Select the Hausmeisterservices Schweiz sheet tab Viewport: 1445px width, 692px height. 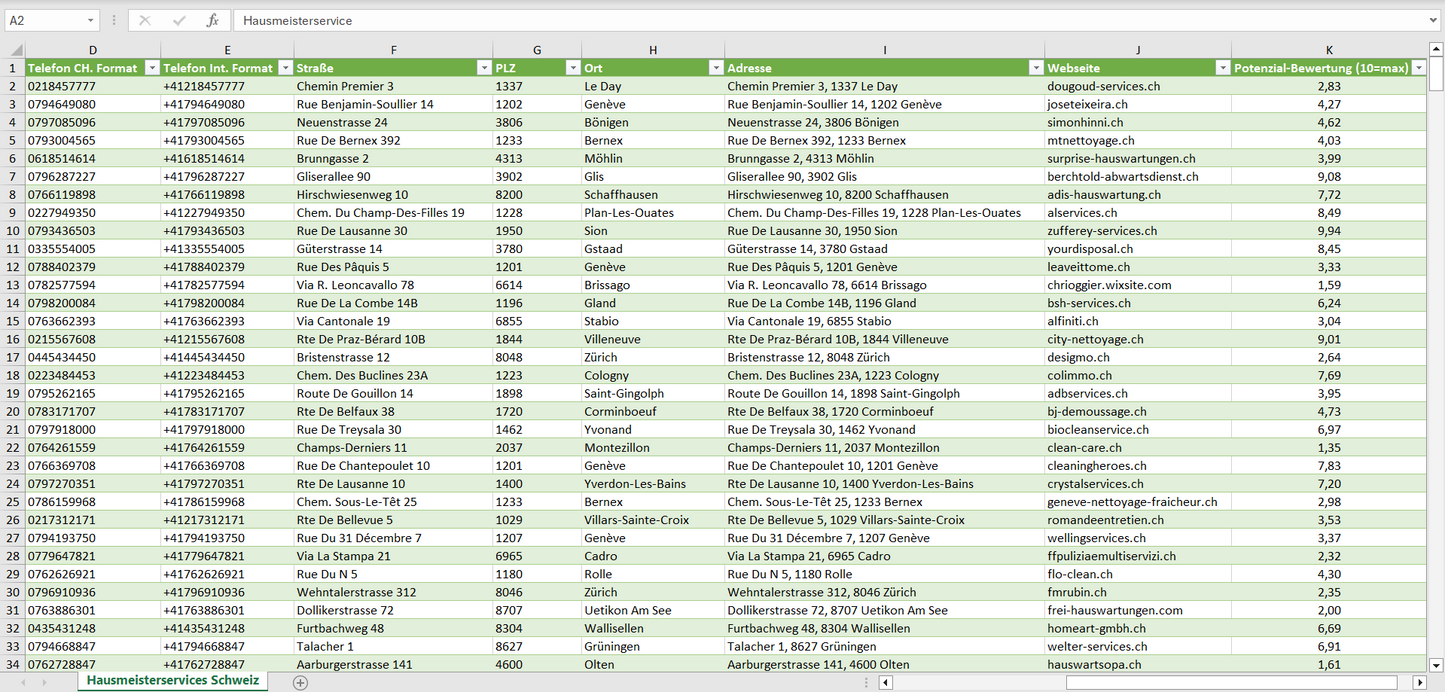pyautogui.click(x=172, y=680)
